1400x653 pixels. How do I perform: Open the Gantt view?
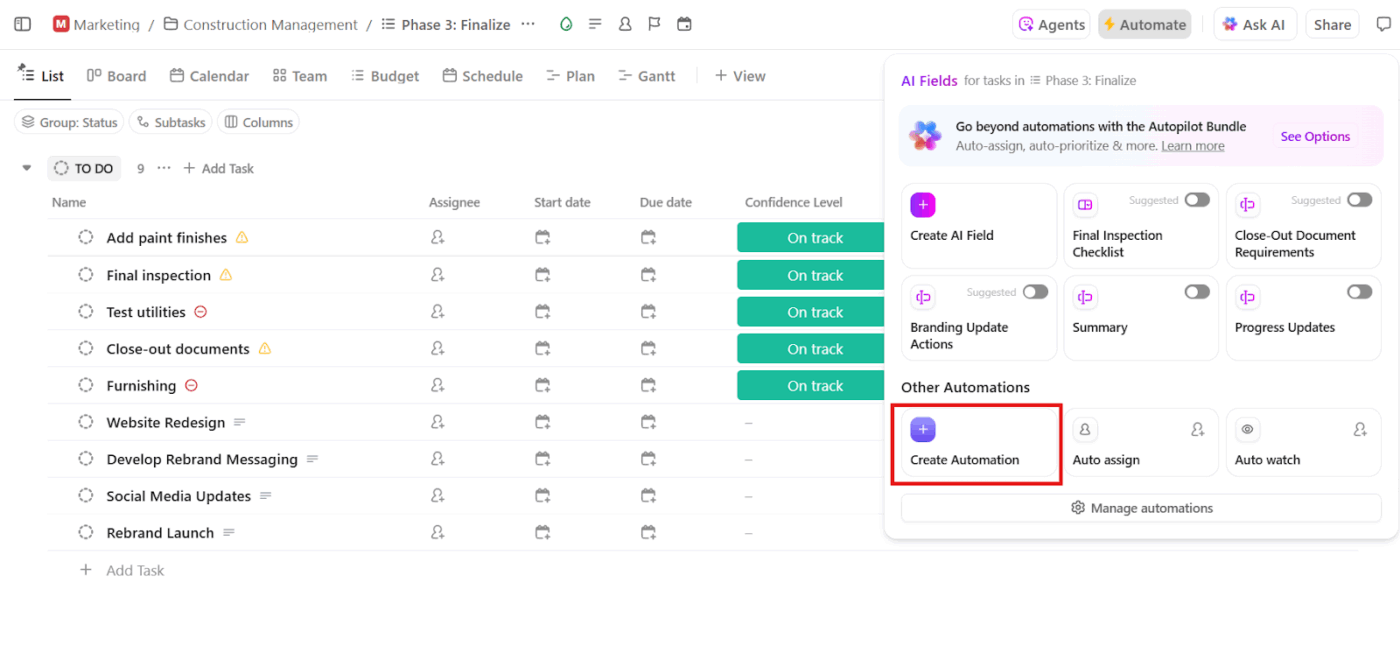click(646, 75)
